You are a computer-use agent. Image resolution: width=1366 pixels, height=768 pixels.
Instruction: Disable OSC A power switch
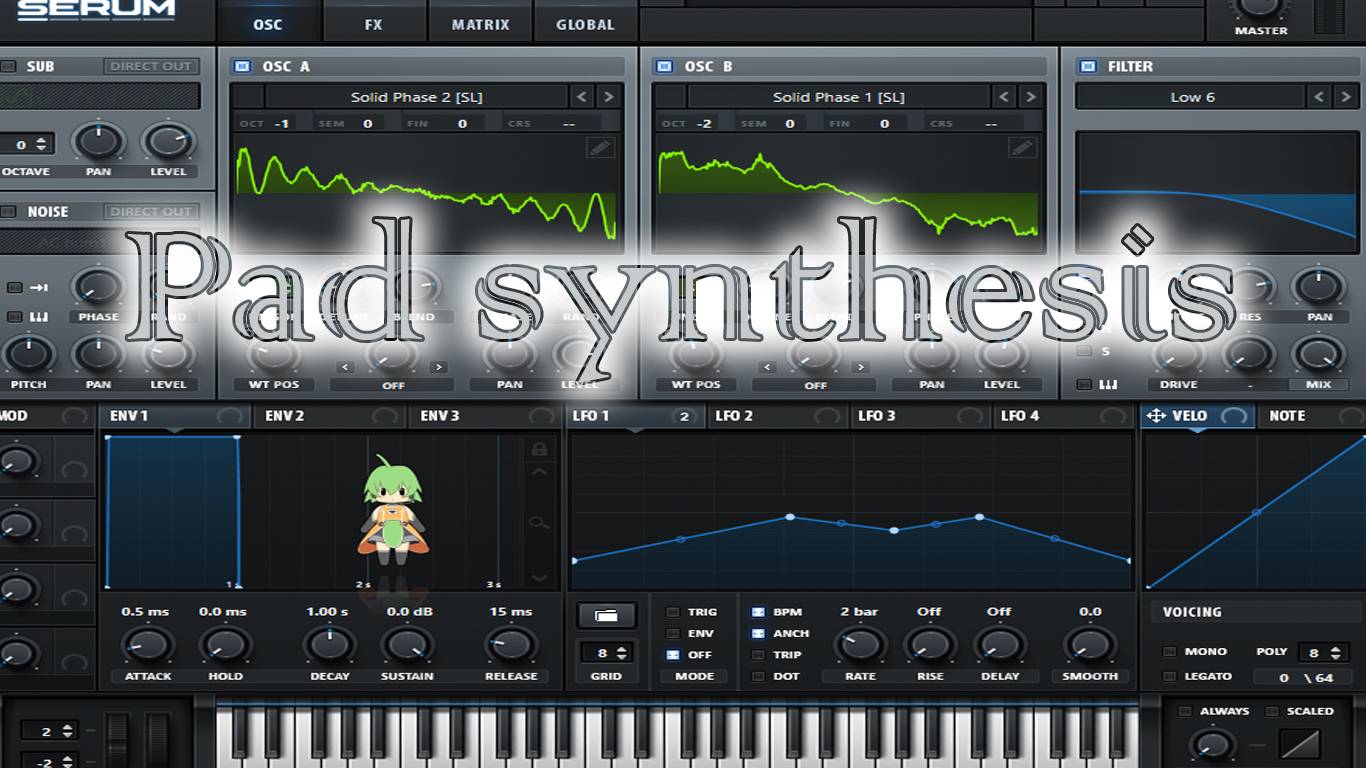pos(241,66)
